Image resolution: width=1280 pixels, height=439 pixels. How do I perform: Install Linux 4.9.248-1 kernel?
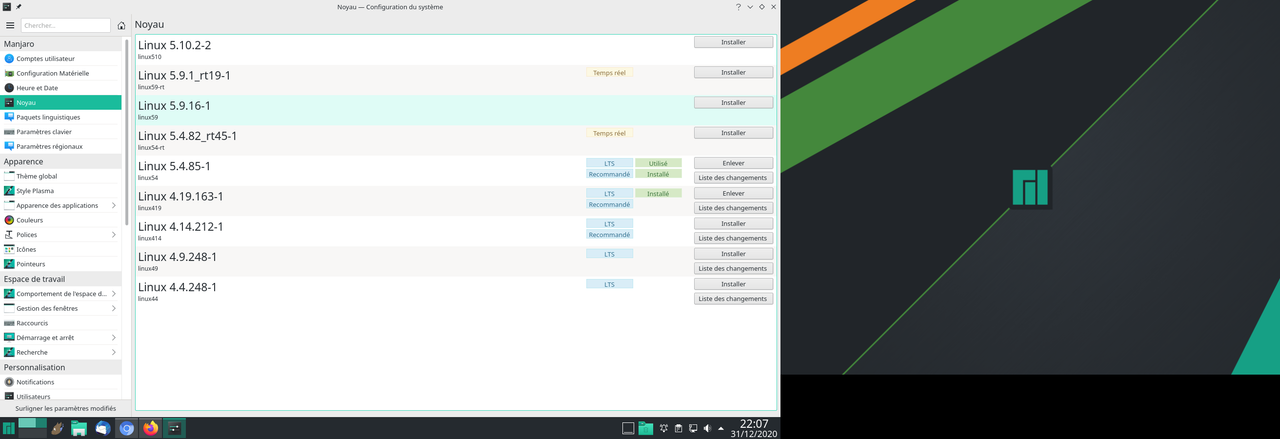tap(733, 254)
